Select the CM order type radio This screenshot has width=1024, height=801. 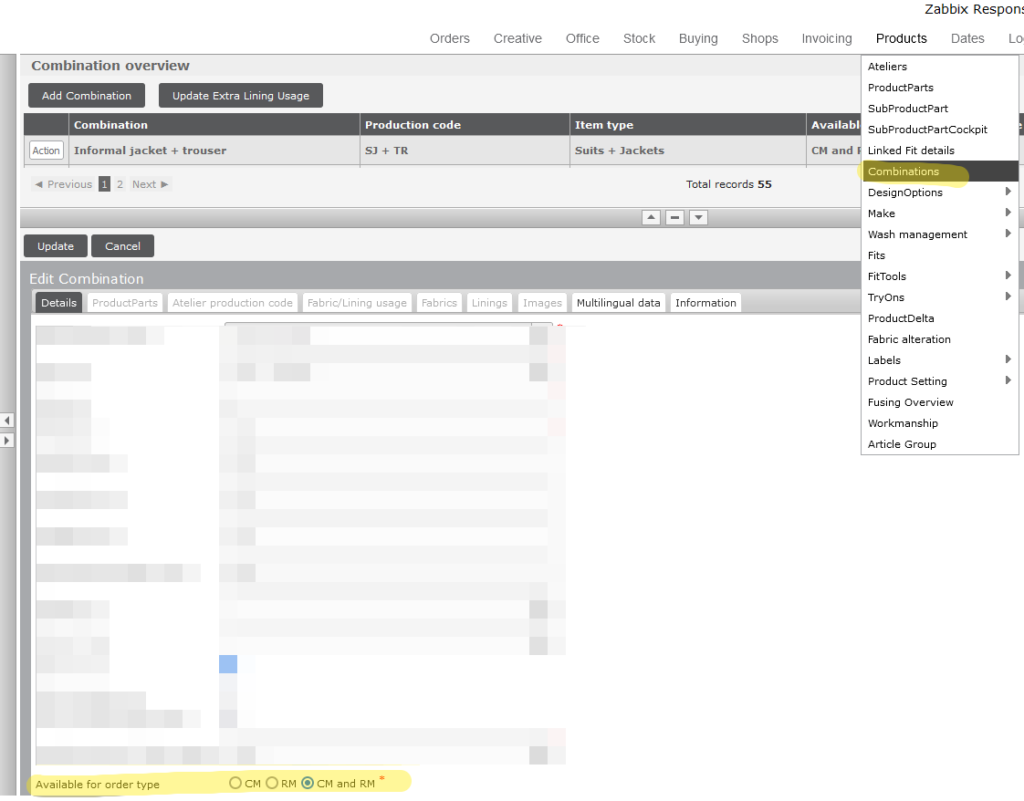pos(235,783)
